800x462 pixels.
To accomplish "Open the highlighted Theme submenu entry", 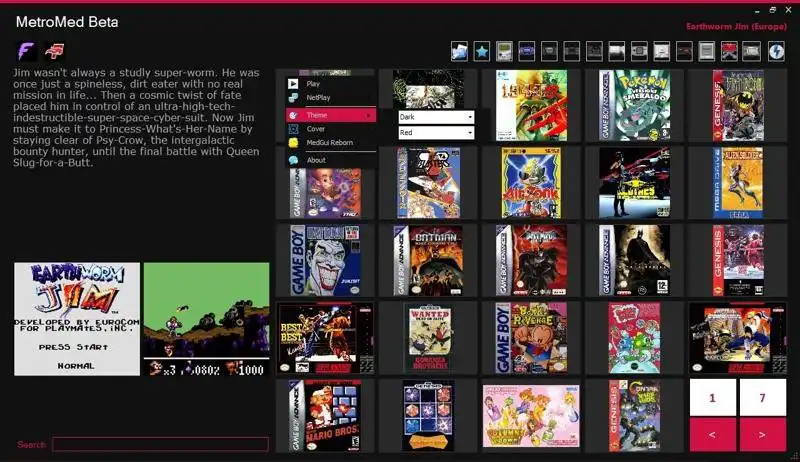I will (331, 115).
